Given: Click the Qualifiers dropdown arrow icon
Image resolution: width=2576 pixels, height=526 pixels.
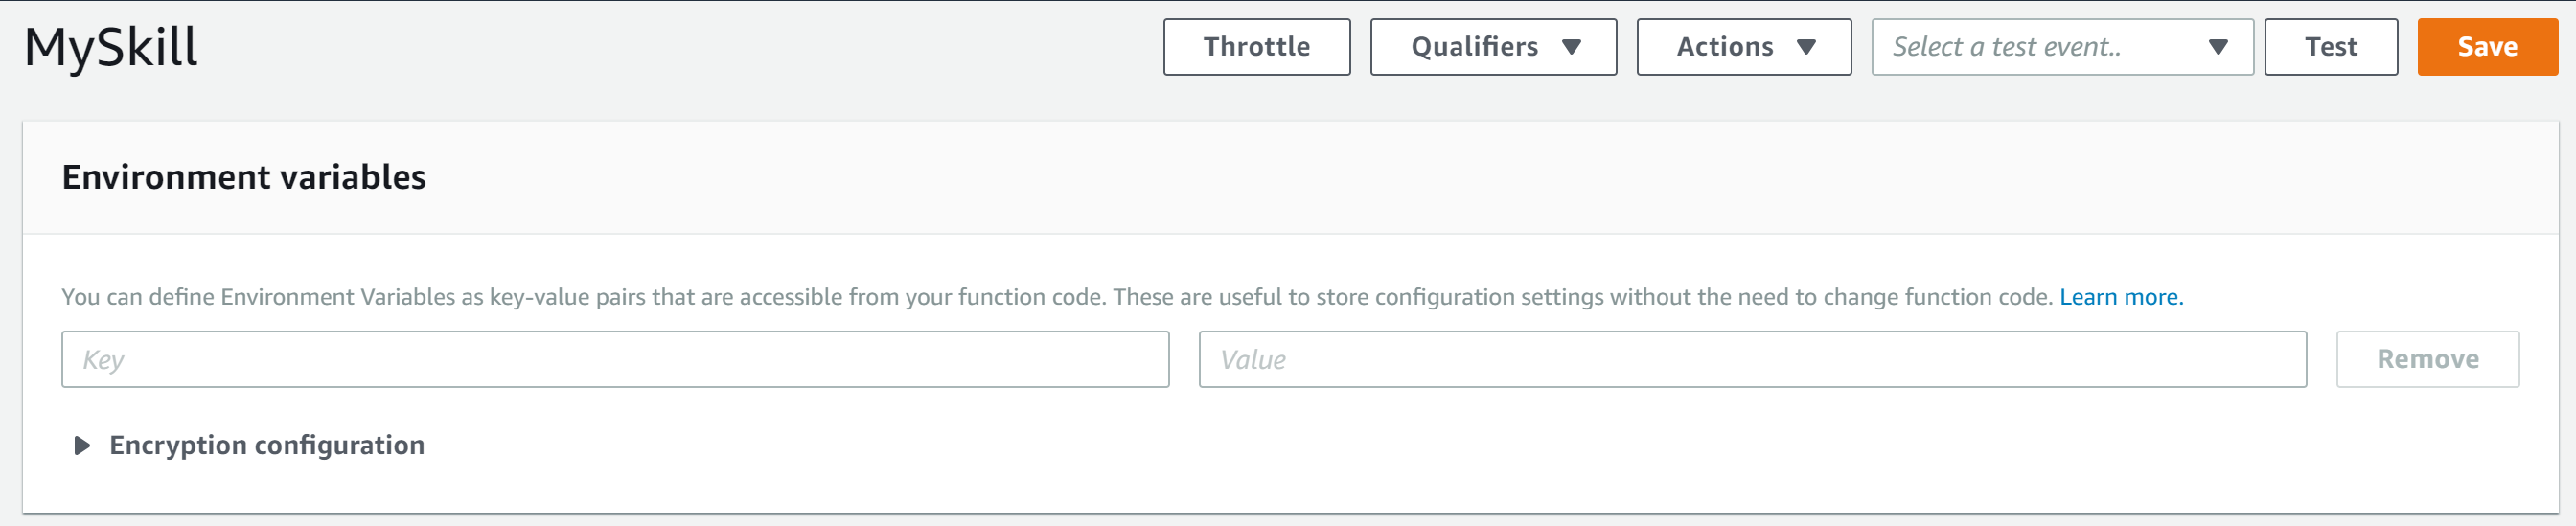Looking at the screenshot, I should (x=1571, y=47).
